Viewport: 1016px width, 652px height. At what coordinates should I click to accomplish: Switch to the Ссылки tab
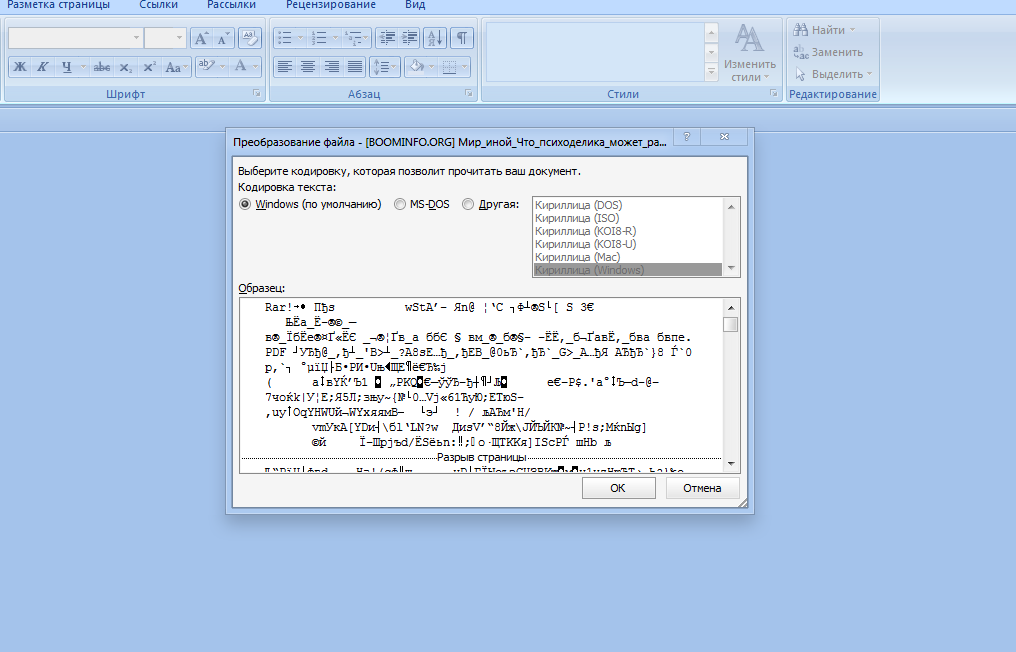(x=159, y=5)
